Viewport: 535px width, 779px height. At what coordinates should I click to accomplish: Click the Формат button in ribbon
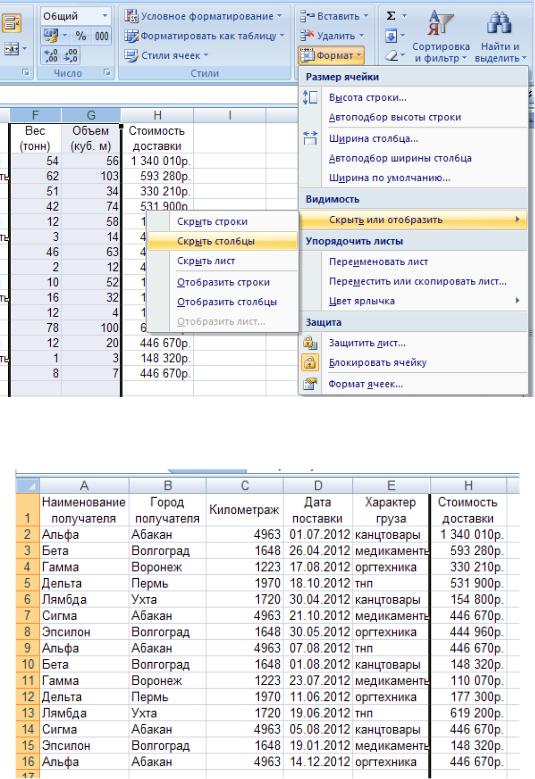pyautogui.click(x=331, y=55)
